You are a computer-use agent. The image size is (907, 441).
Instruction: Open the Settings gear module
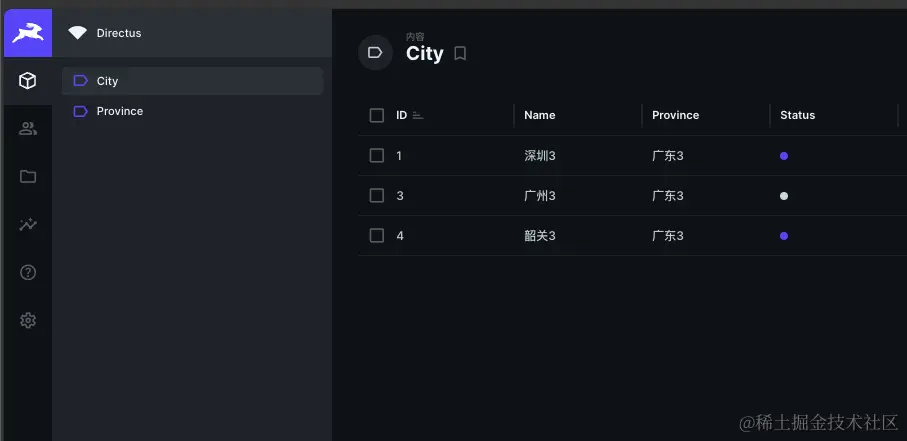[28, 320]
